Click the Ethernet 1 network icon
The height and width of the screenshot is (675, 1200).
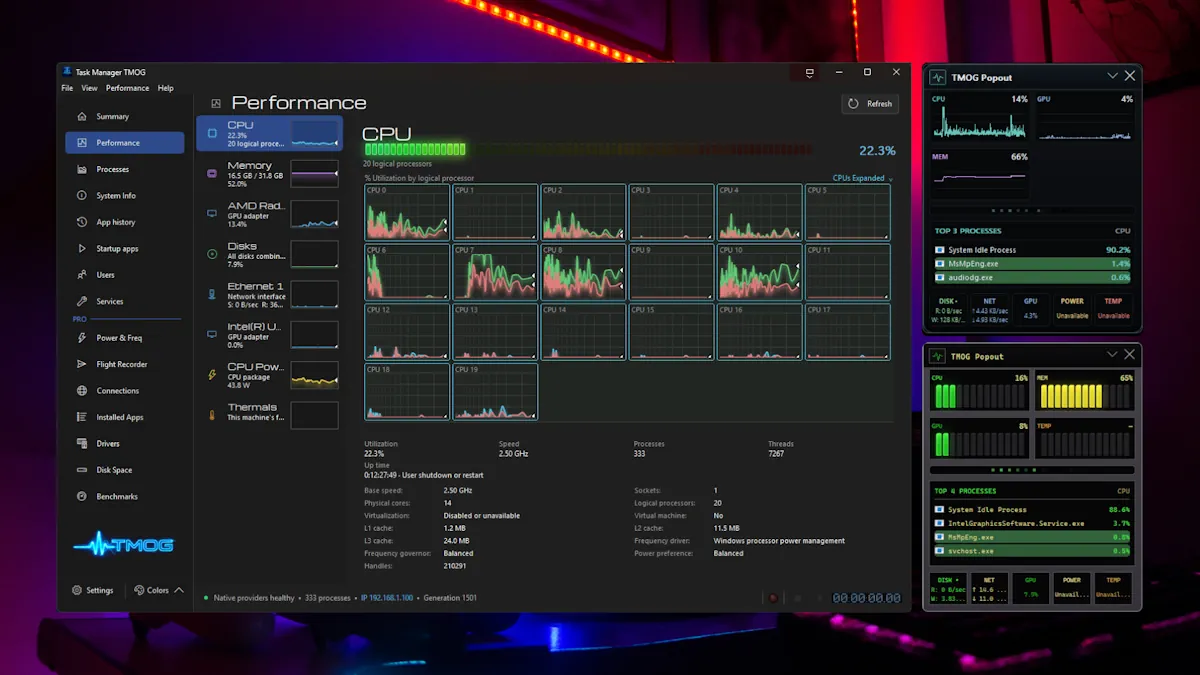click(212, 294)
